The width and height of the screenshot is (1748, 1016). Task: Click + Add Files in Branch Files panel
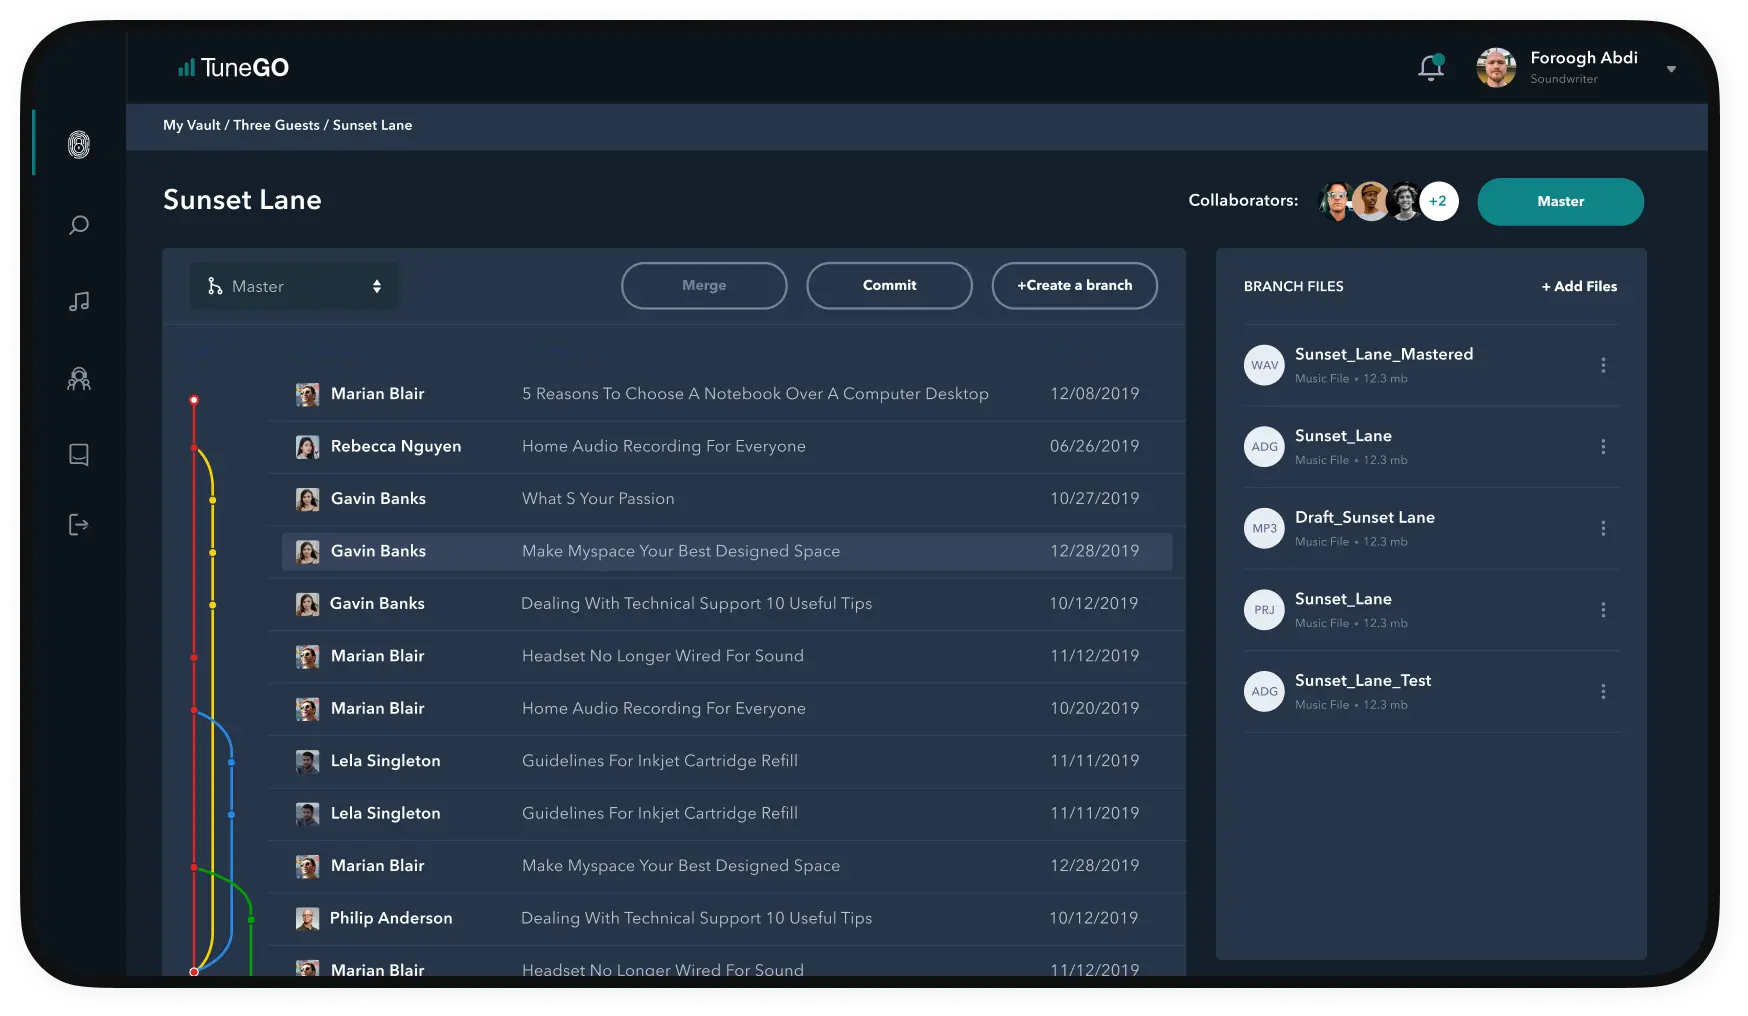pyautogui.click(x=1579, y=286)
